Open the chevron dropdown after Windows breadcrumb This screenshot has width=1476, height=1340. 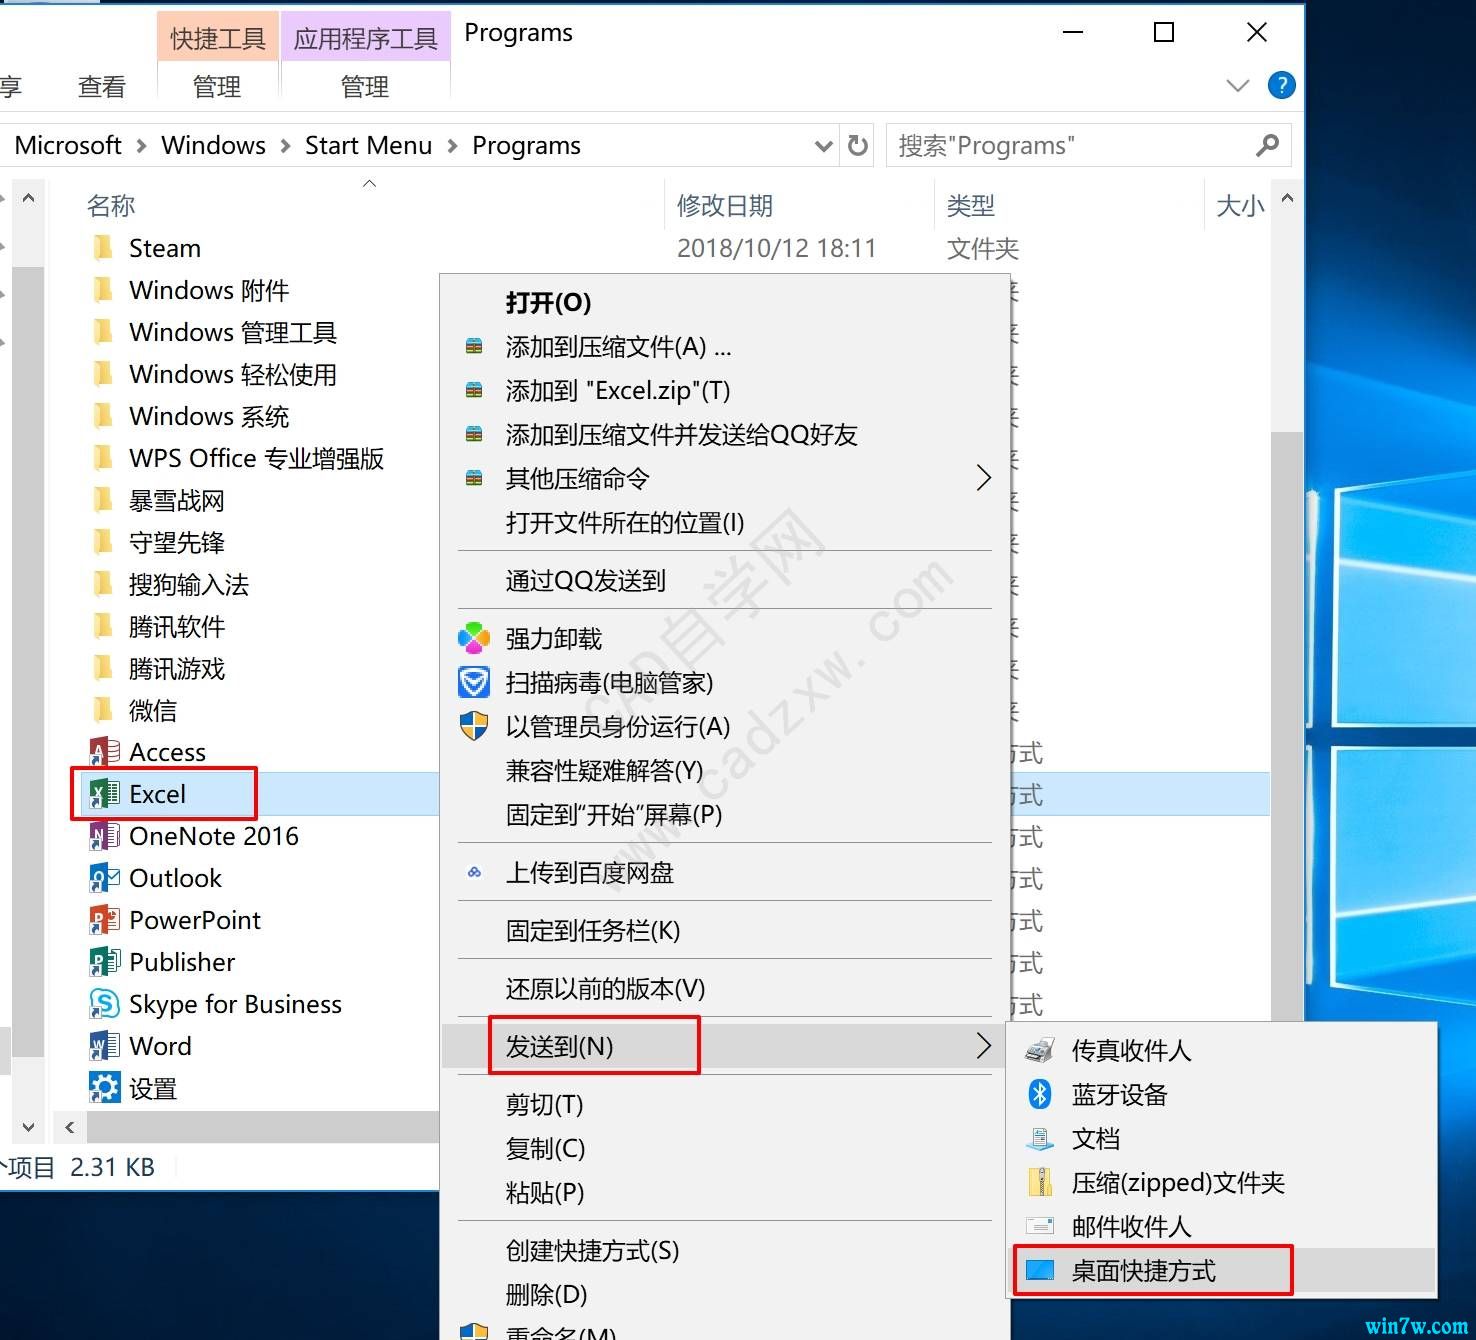coord(285,146)
